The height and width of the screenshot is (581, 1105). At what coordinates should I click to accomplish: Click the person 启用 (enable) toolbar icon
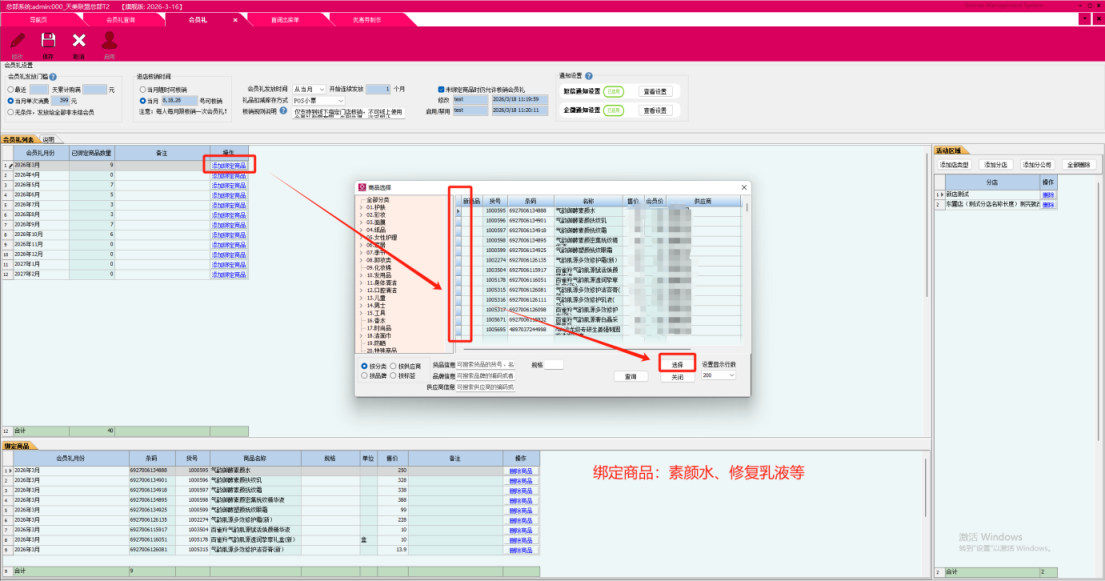coord(110,41)
